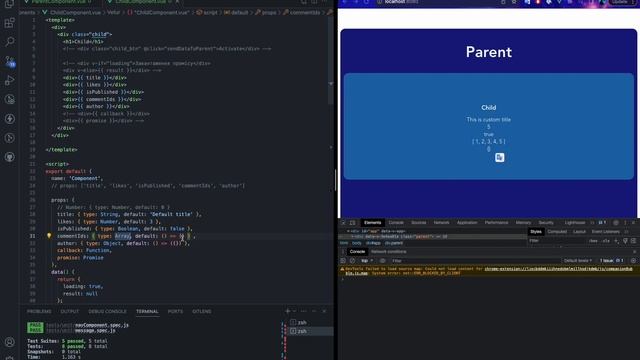Click the 'div.parent' breadcrumb in Elements
Image resolution: width=640 pixels, height=360 pixels.
click(x=393, y=243)
